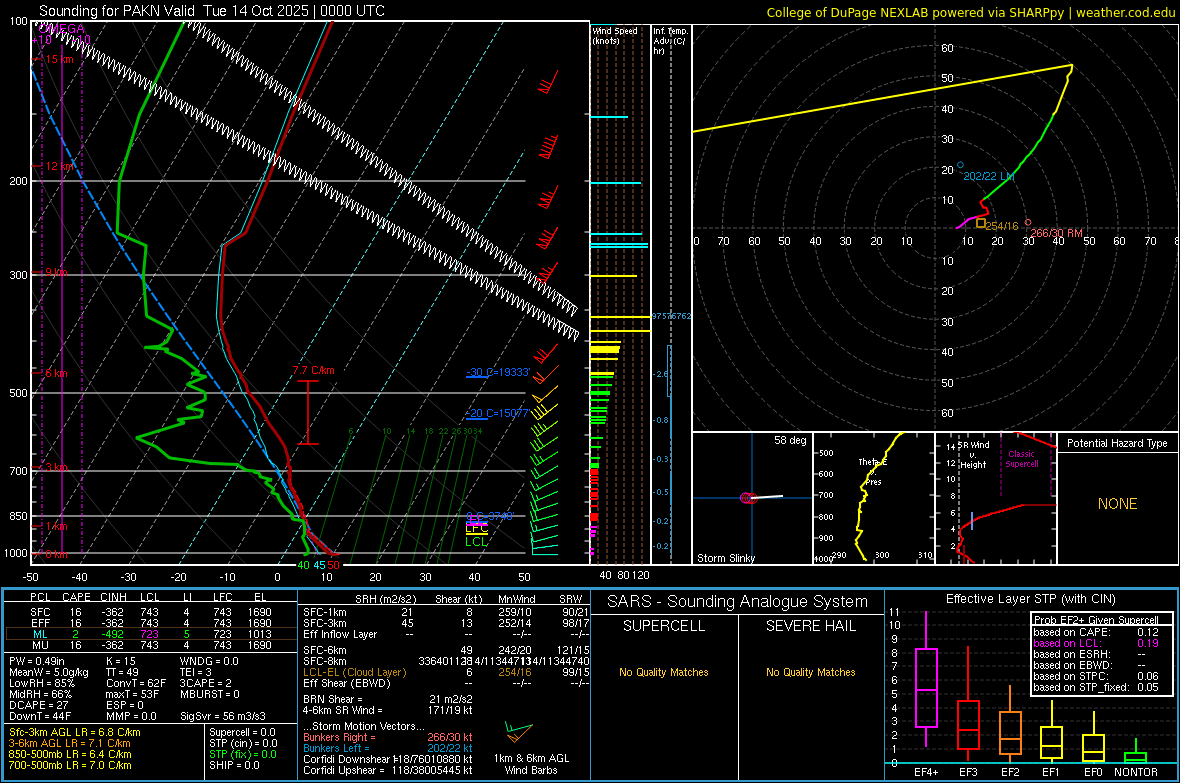The image size is (1180, 783).
Task: Click the green LCL label on skew-T
Action: click(x=476, y=541)
